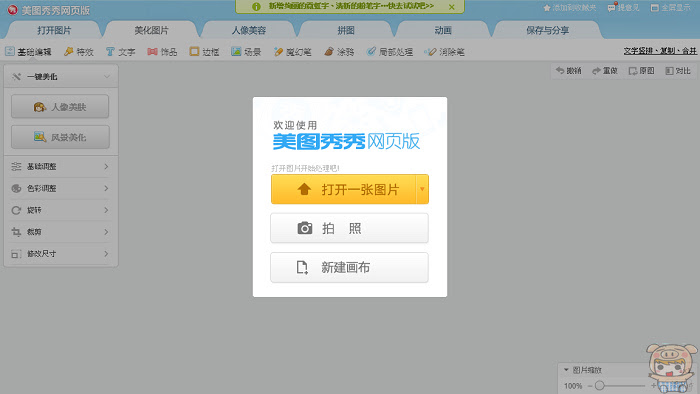Screen dimensions: 700x394
Task: Click the Meitu logo in the title bar
Action: [x=12, y=9]
